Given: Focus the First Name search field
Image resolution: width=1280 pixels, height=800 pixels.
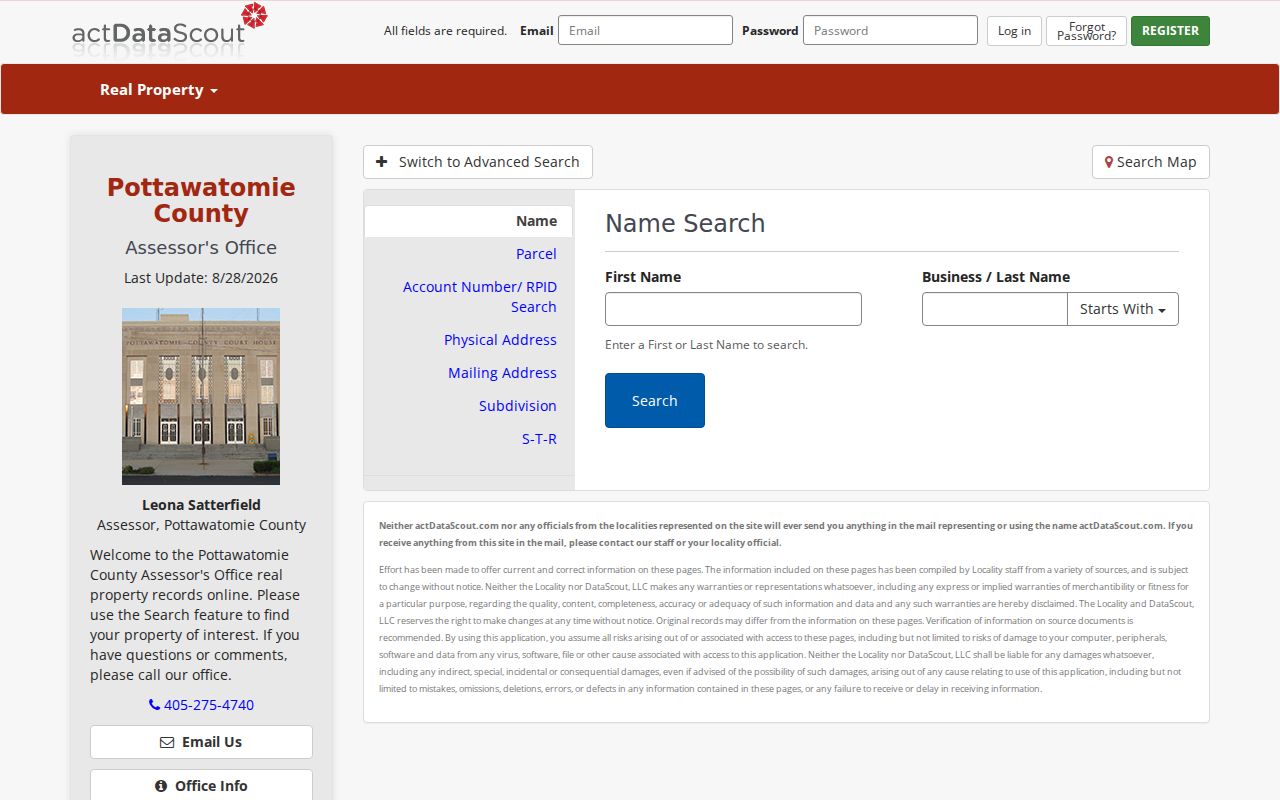Looking at the screenshot, I should click(x=733, y=309).
